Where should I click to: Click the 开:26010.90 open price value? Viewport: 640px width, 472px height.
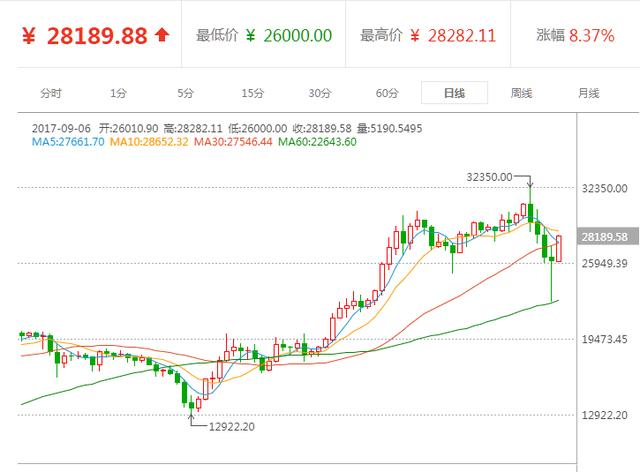pyautogui.click(x=128, y=128)
